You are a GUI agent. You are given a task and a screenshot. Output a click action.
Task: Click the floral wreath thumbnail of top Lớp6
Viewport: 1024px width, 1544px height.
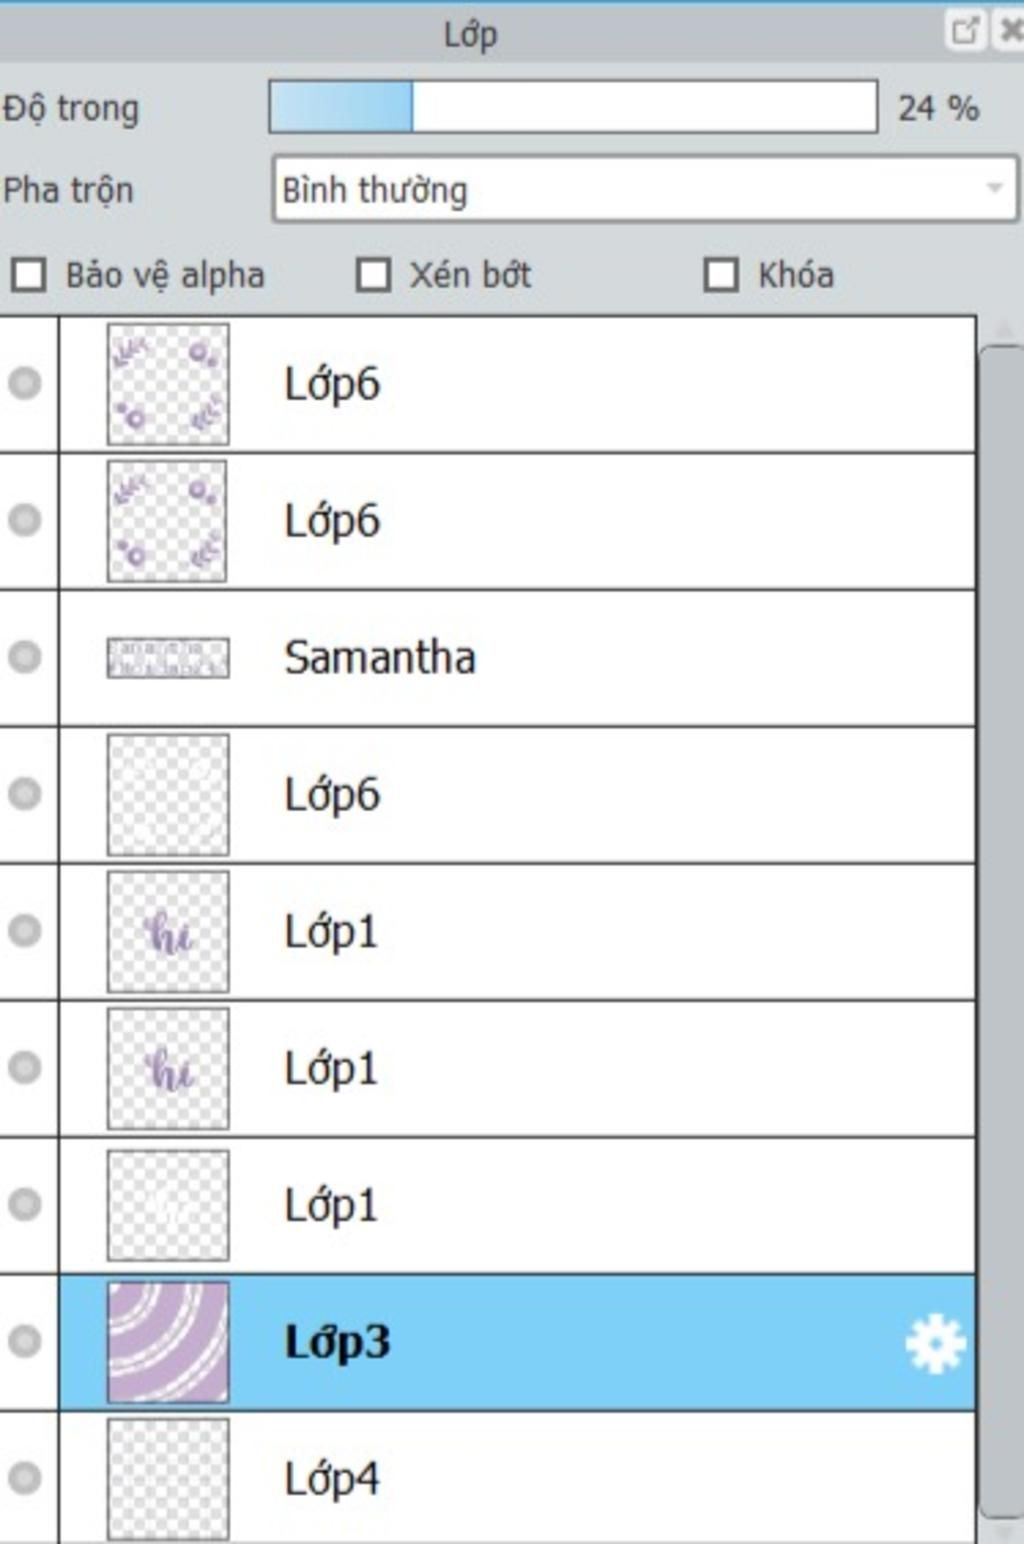[x=168, y=384]
